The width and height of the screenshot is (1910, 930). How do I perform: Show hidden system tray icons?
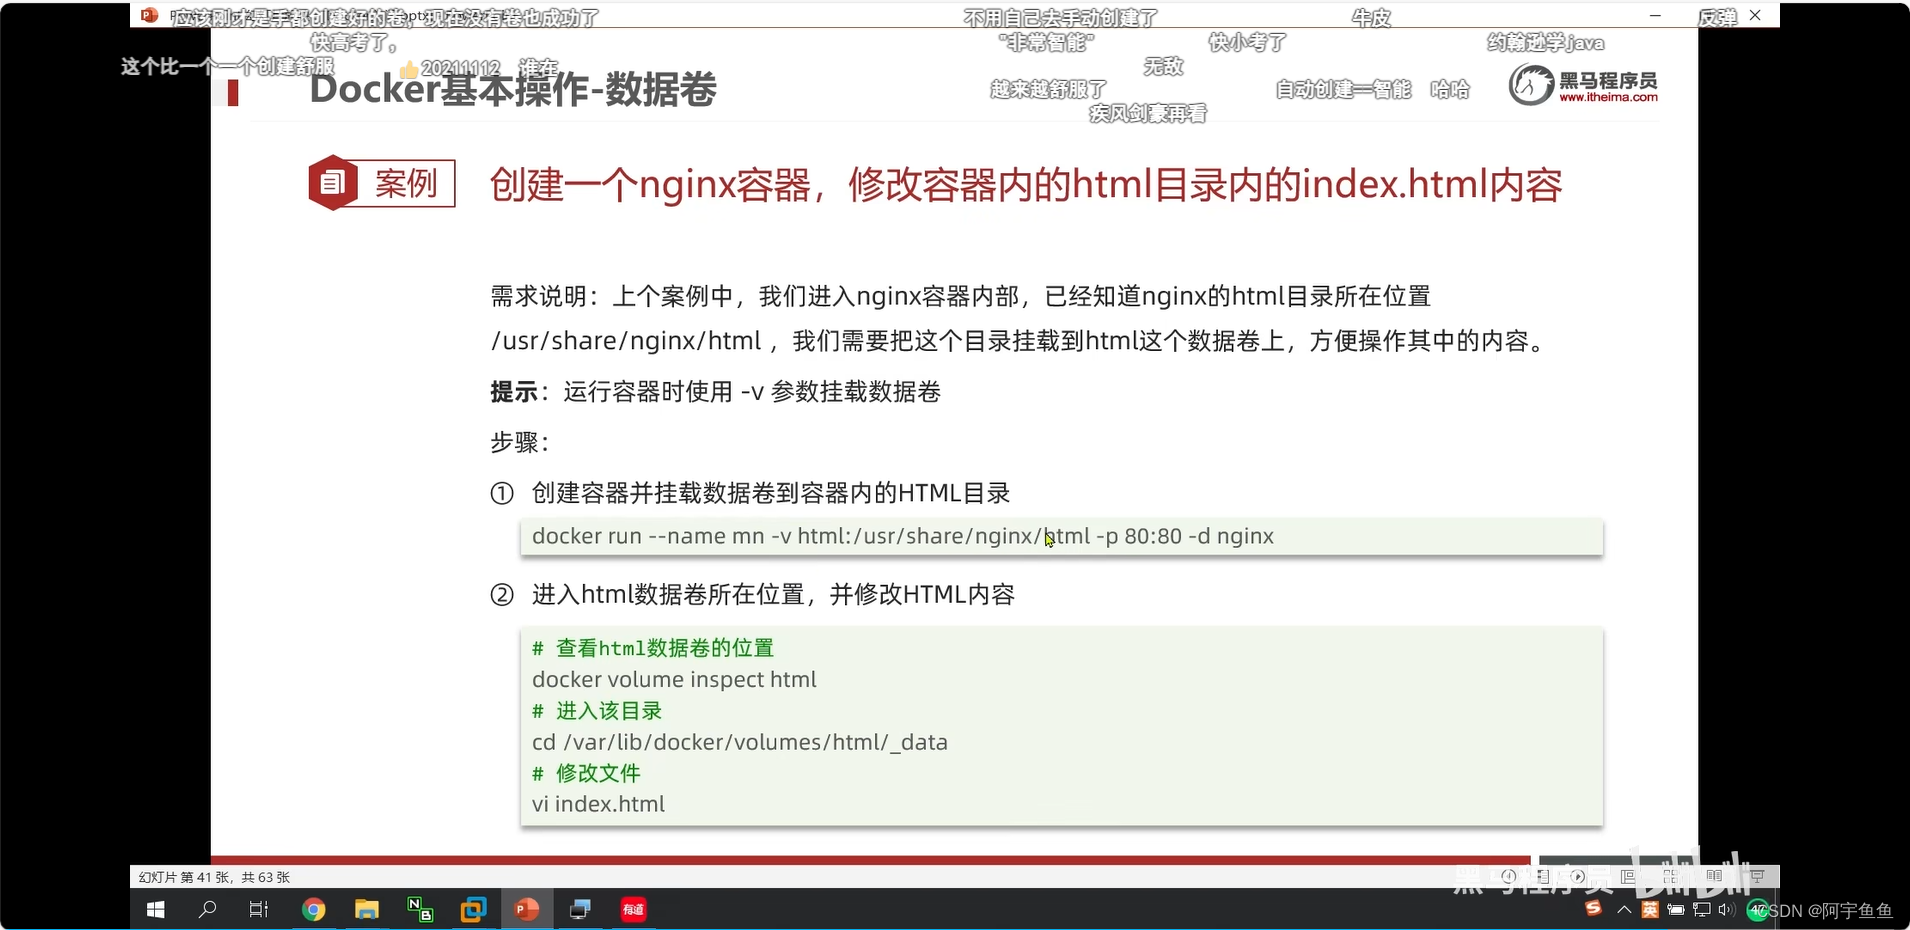(x=1624, y=910)
